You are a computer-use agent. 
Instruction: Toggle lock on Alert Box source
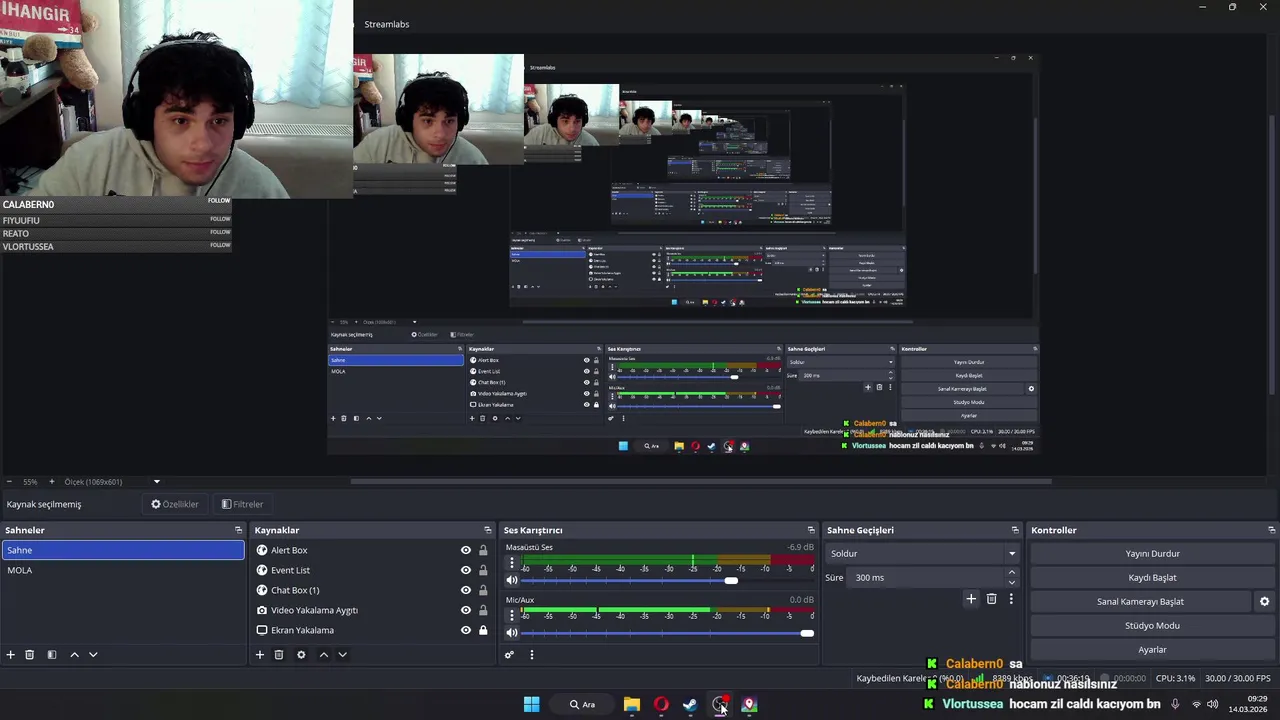point(483,550)
